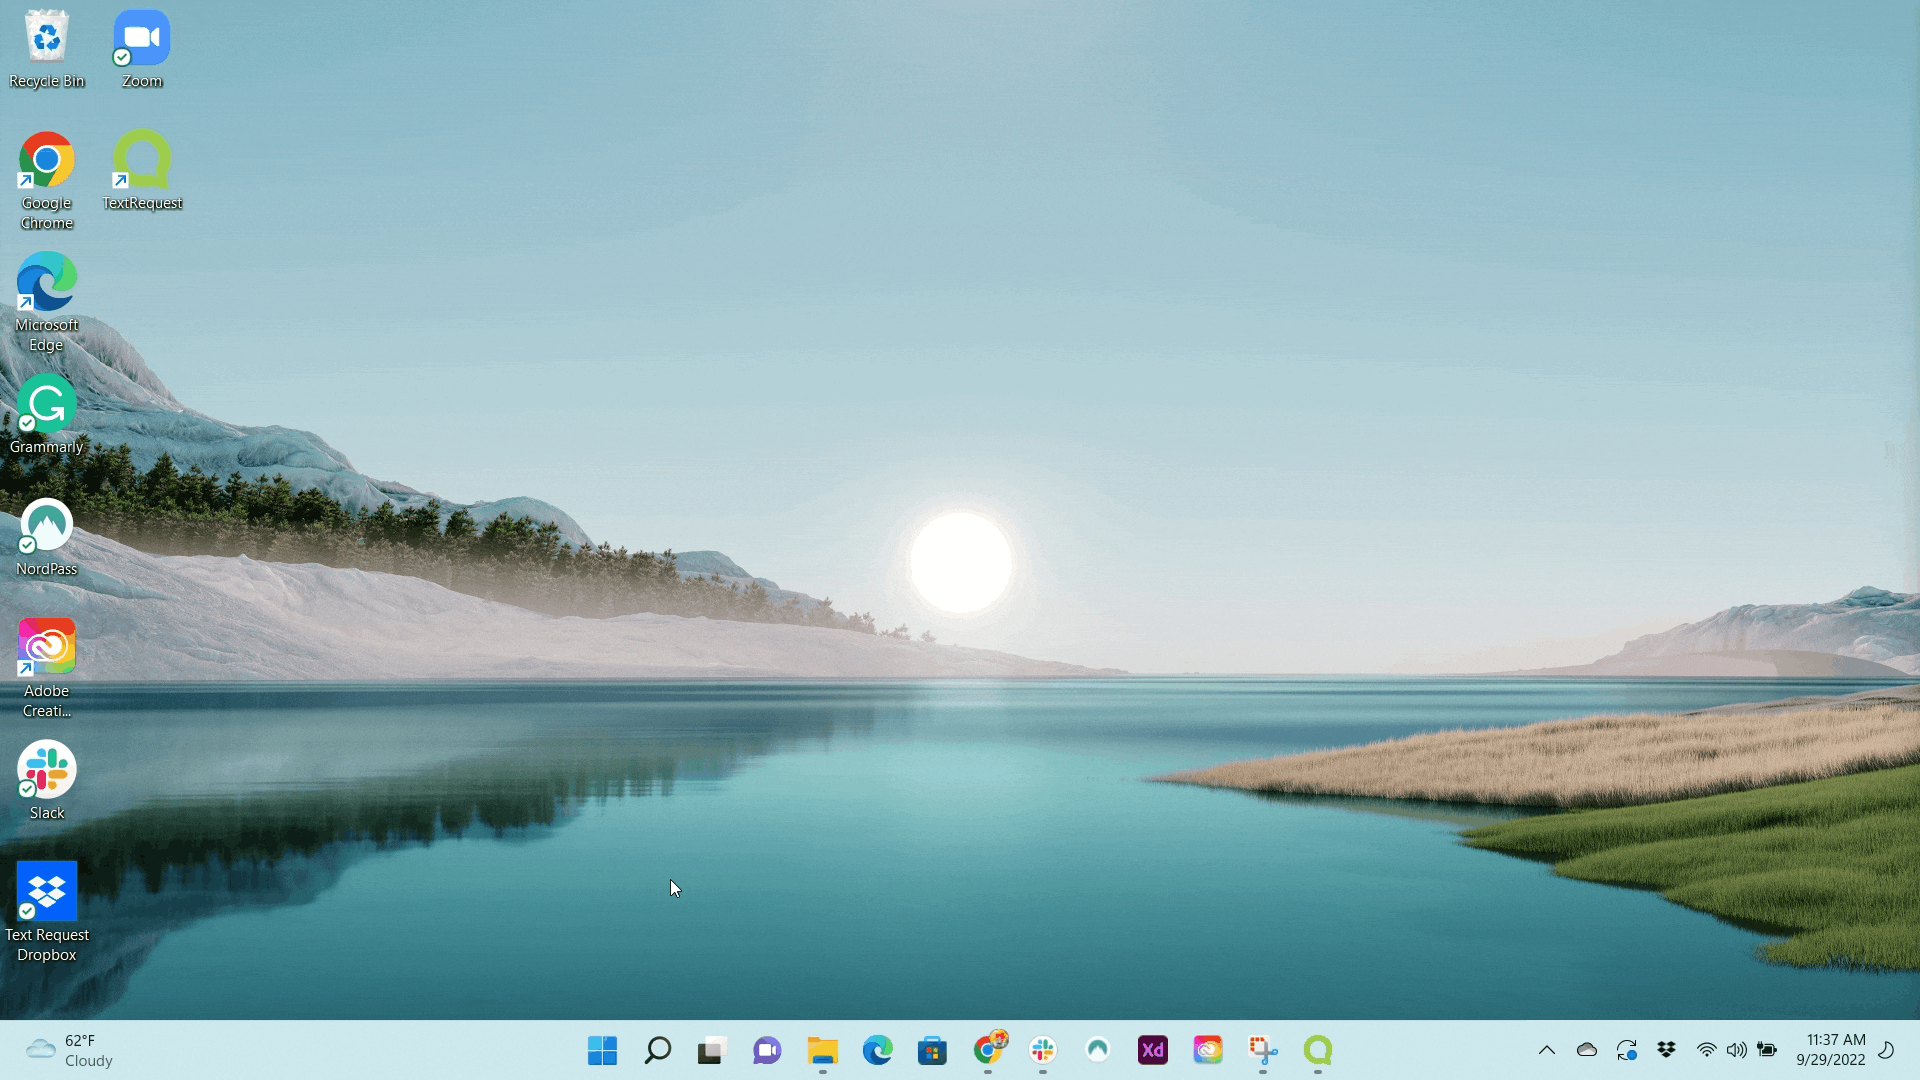Image resolution: width=1920 pixels, height=1080 pixels.
Task: Open Microsoft Store from the taskbar
Action: [932, 1050]
